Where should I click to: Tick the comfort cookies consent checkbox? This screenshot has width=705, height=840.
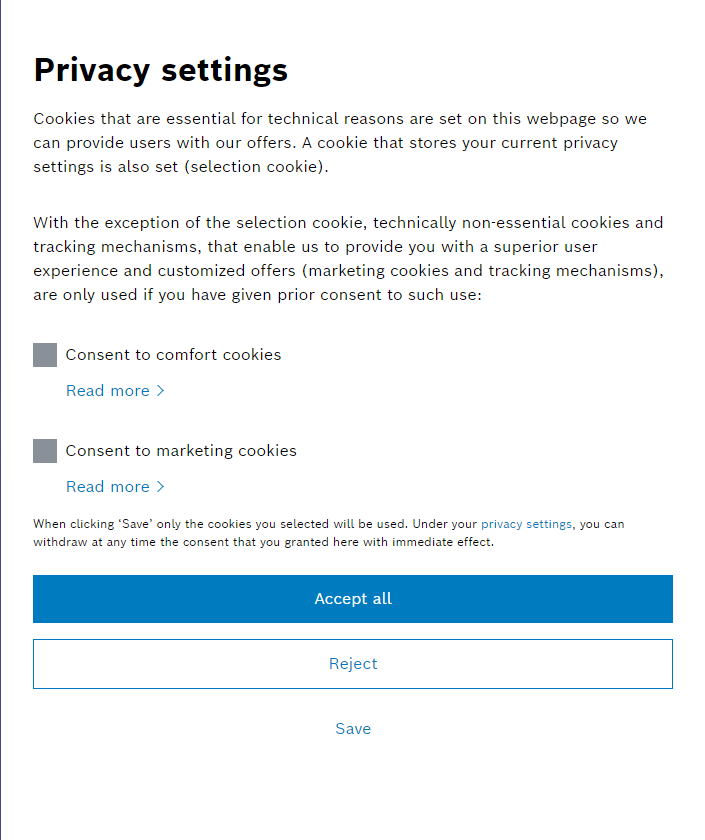point(45,355)
